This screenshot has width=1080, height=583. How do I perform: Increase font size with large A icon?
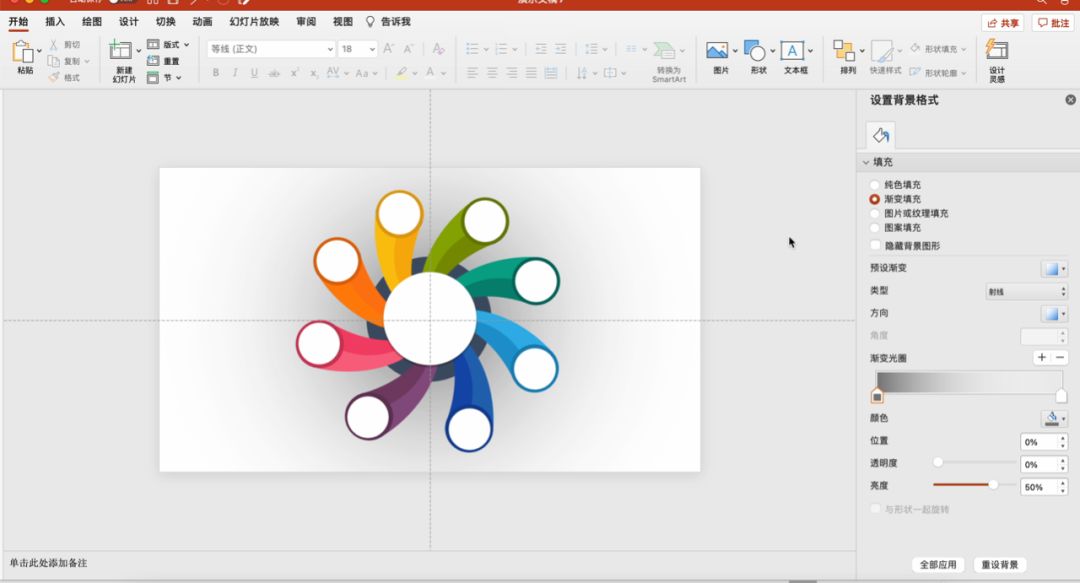click(x=388, y=48)
